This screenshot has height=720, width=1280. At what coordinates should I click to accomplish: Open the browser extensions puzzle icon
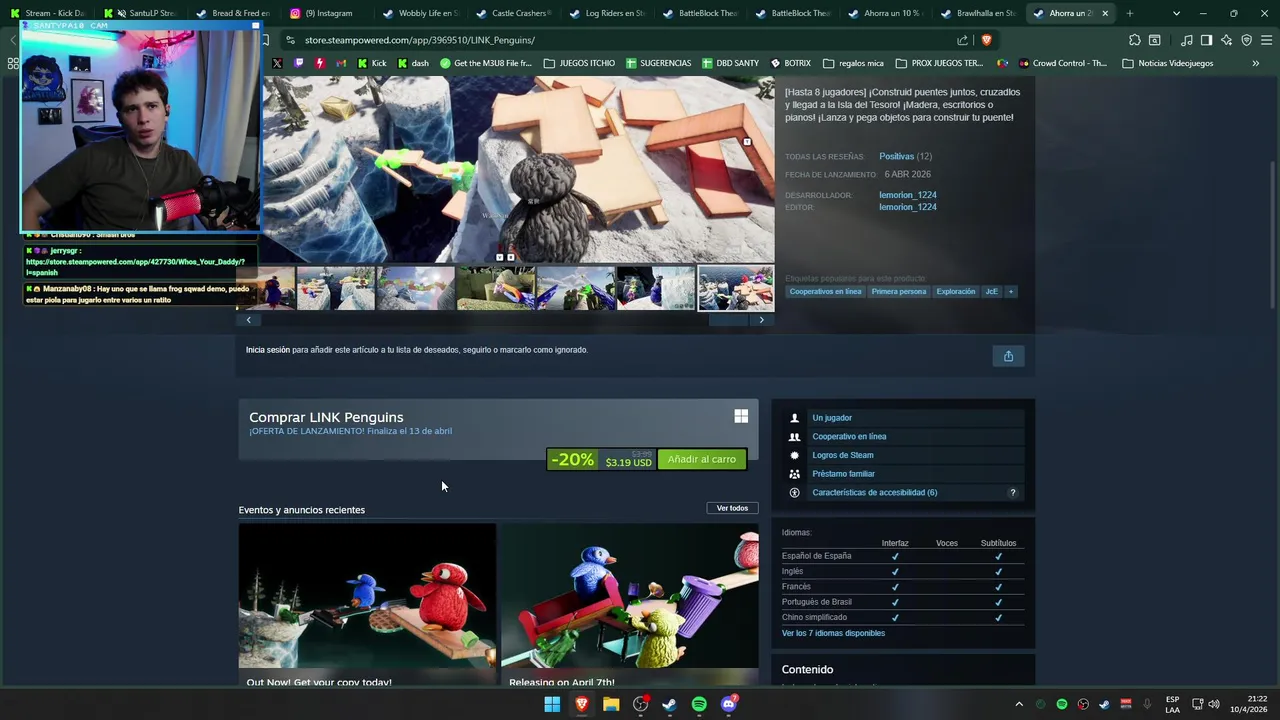point(1134,40)
